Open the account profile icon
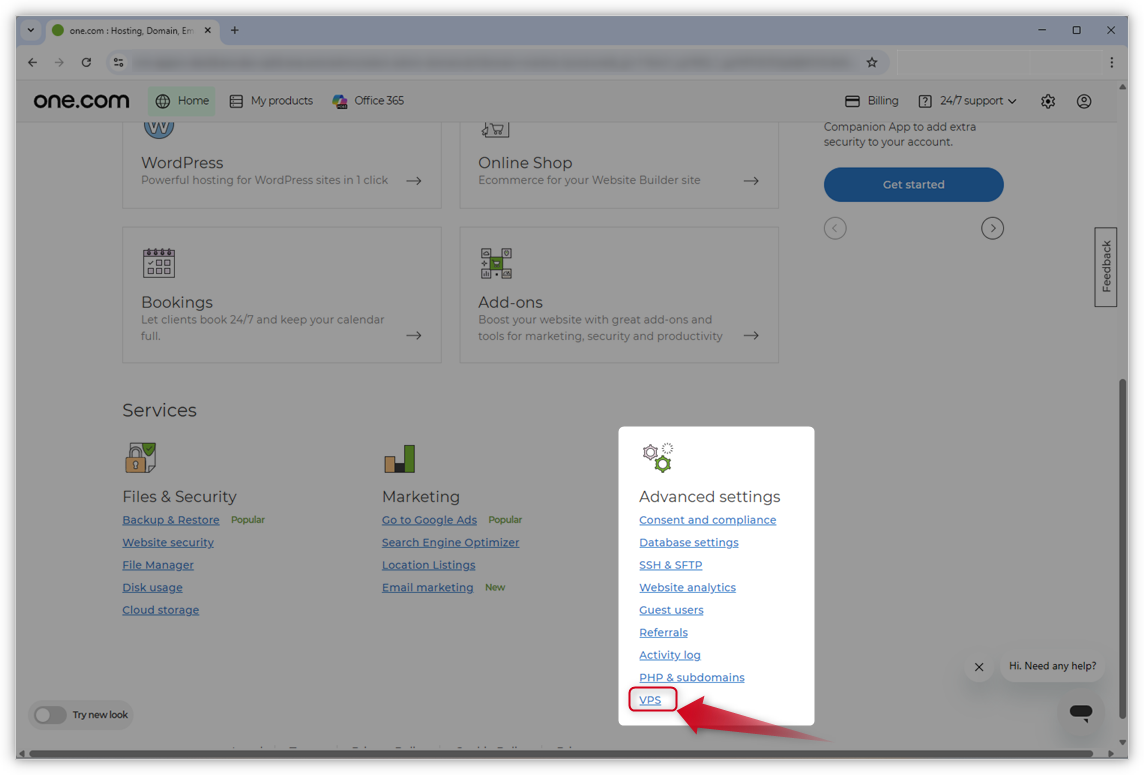This screenshot has width=1144, height=775. [1084, 101]
